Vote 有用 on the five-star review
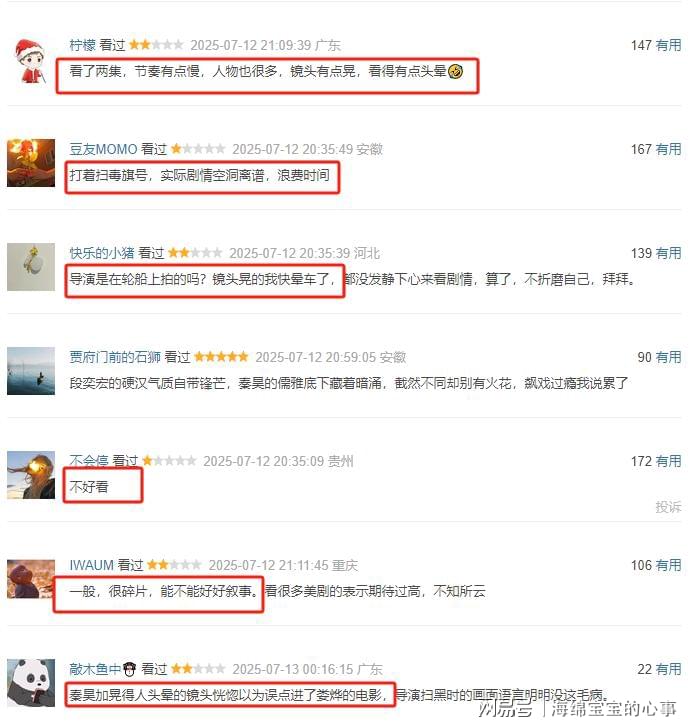The height and width of the screenshot is (728, 695). tap(669, 357)
